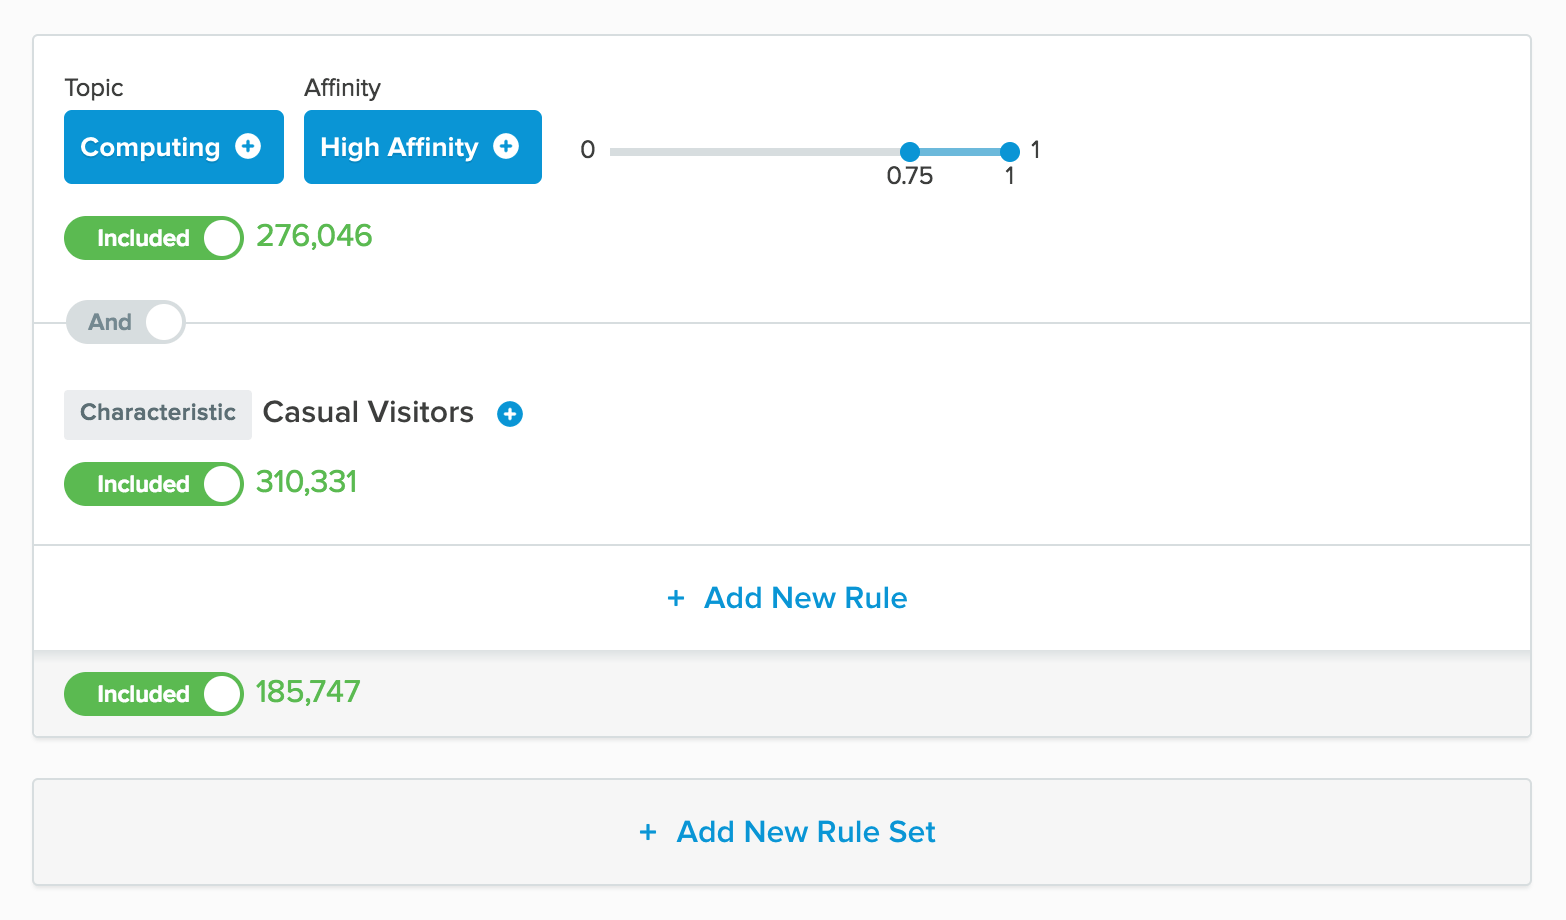The height and width of the screenshot is (920, 1566).
Task: Toggle the Included switch for Computing topic rule
Action: point(154,238)
